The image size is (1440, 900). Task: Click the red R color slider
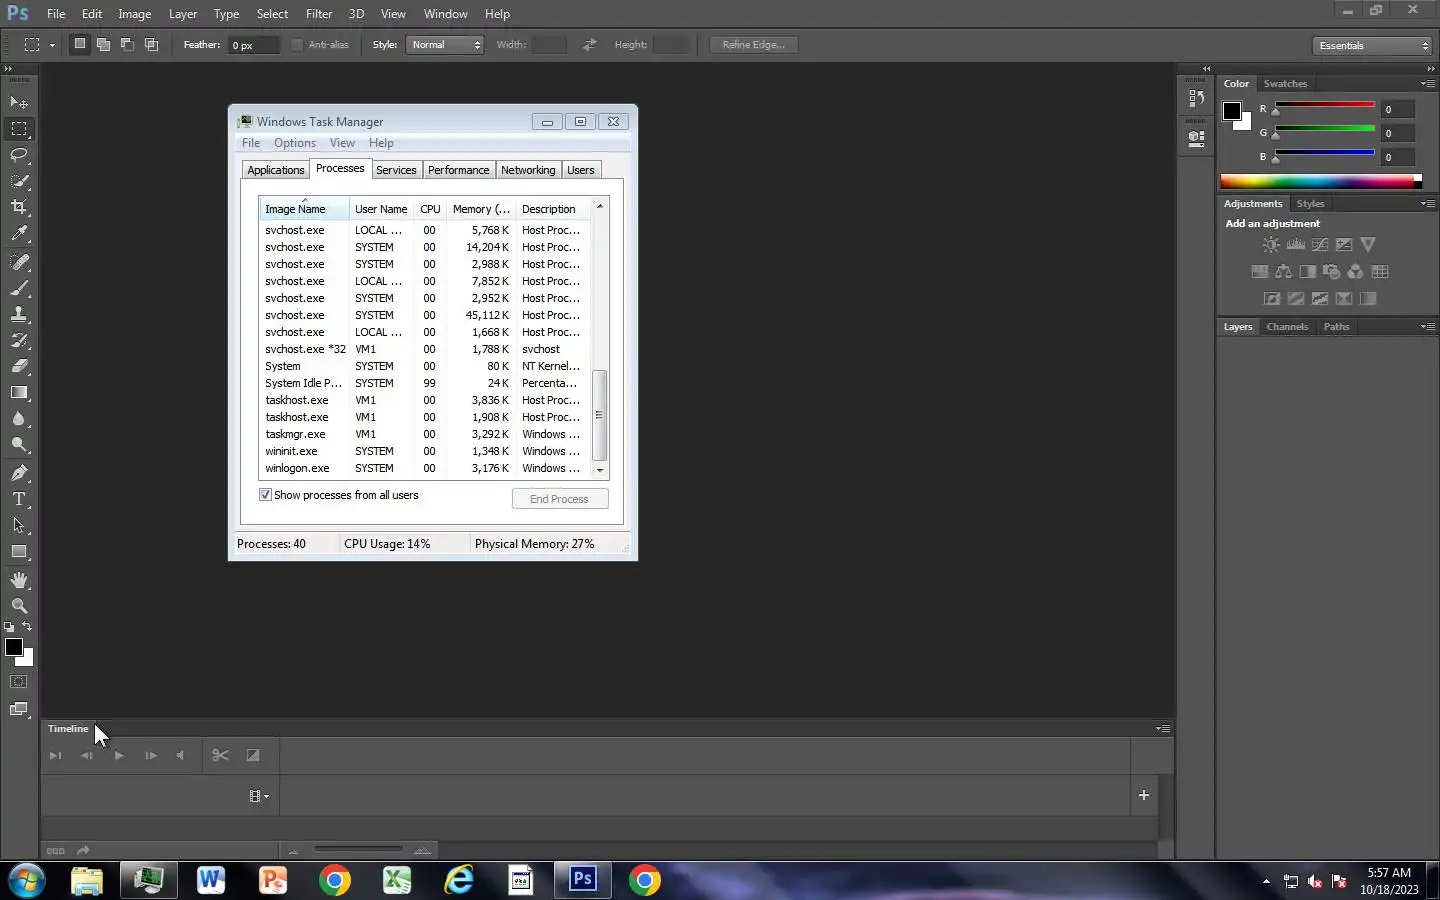[x=1324, y=105]
